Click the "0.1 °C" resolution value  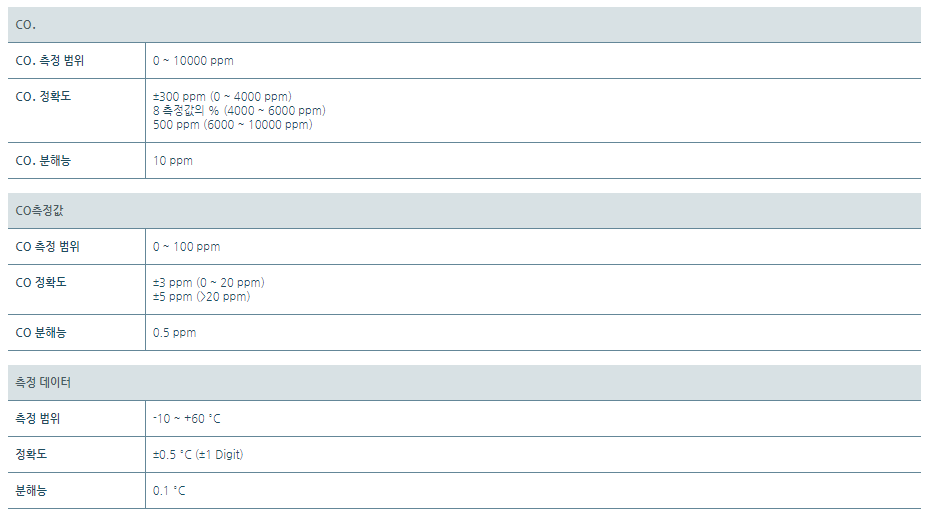[x=169, y=491]
